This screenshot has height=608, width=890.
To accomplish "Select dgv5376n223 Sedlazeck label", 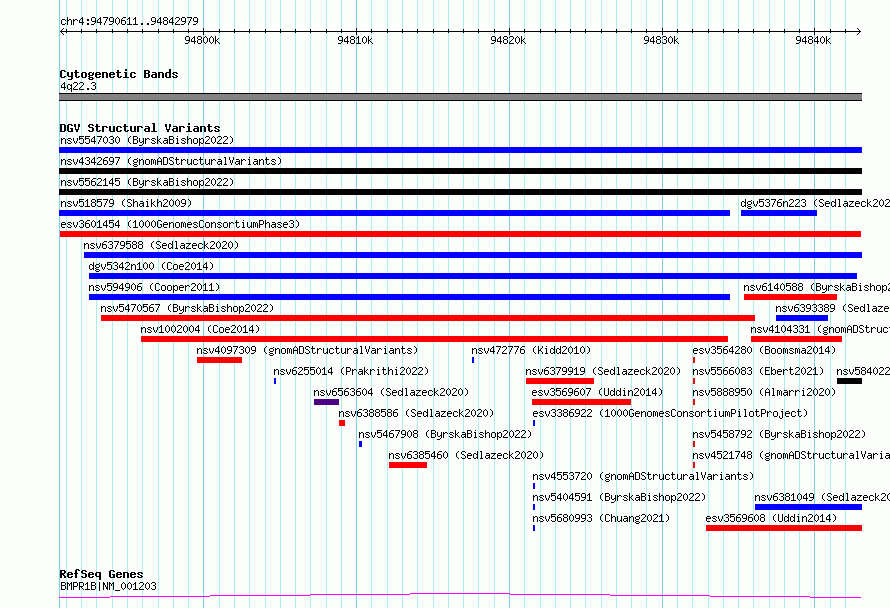I will pos(815,203).
